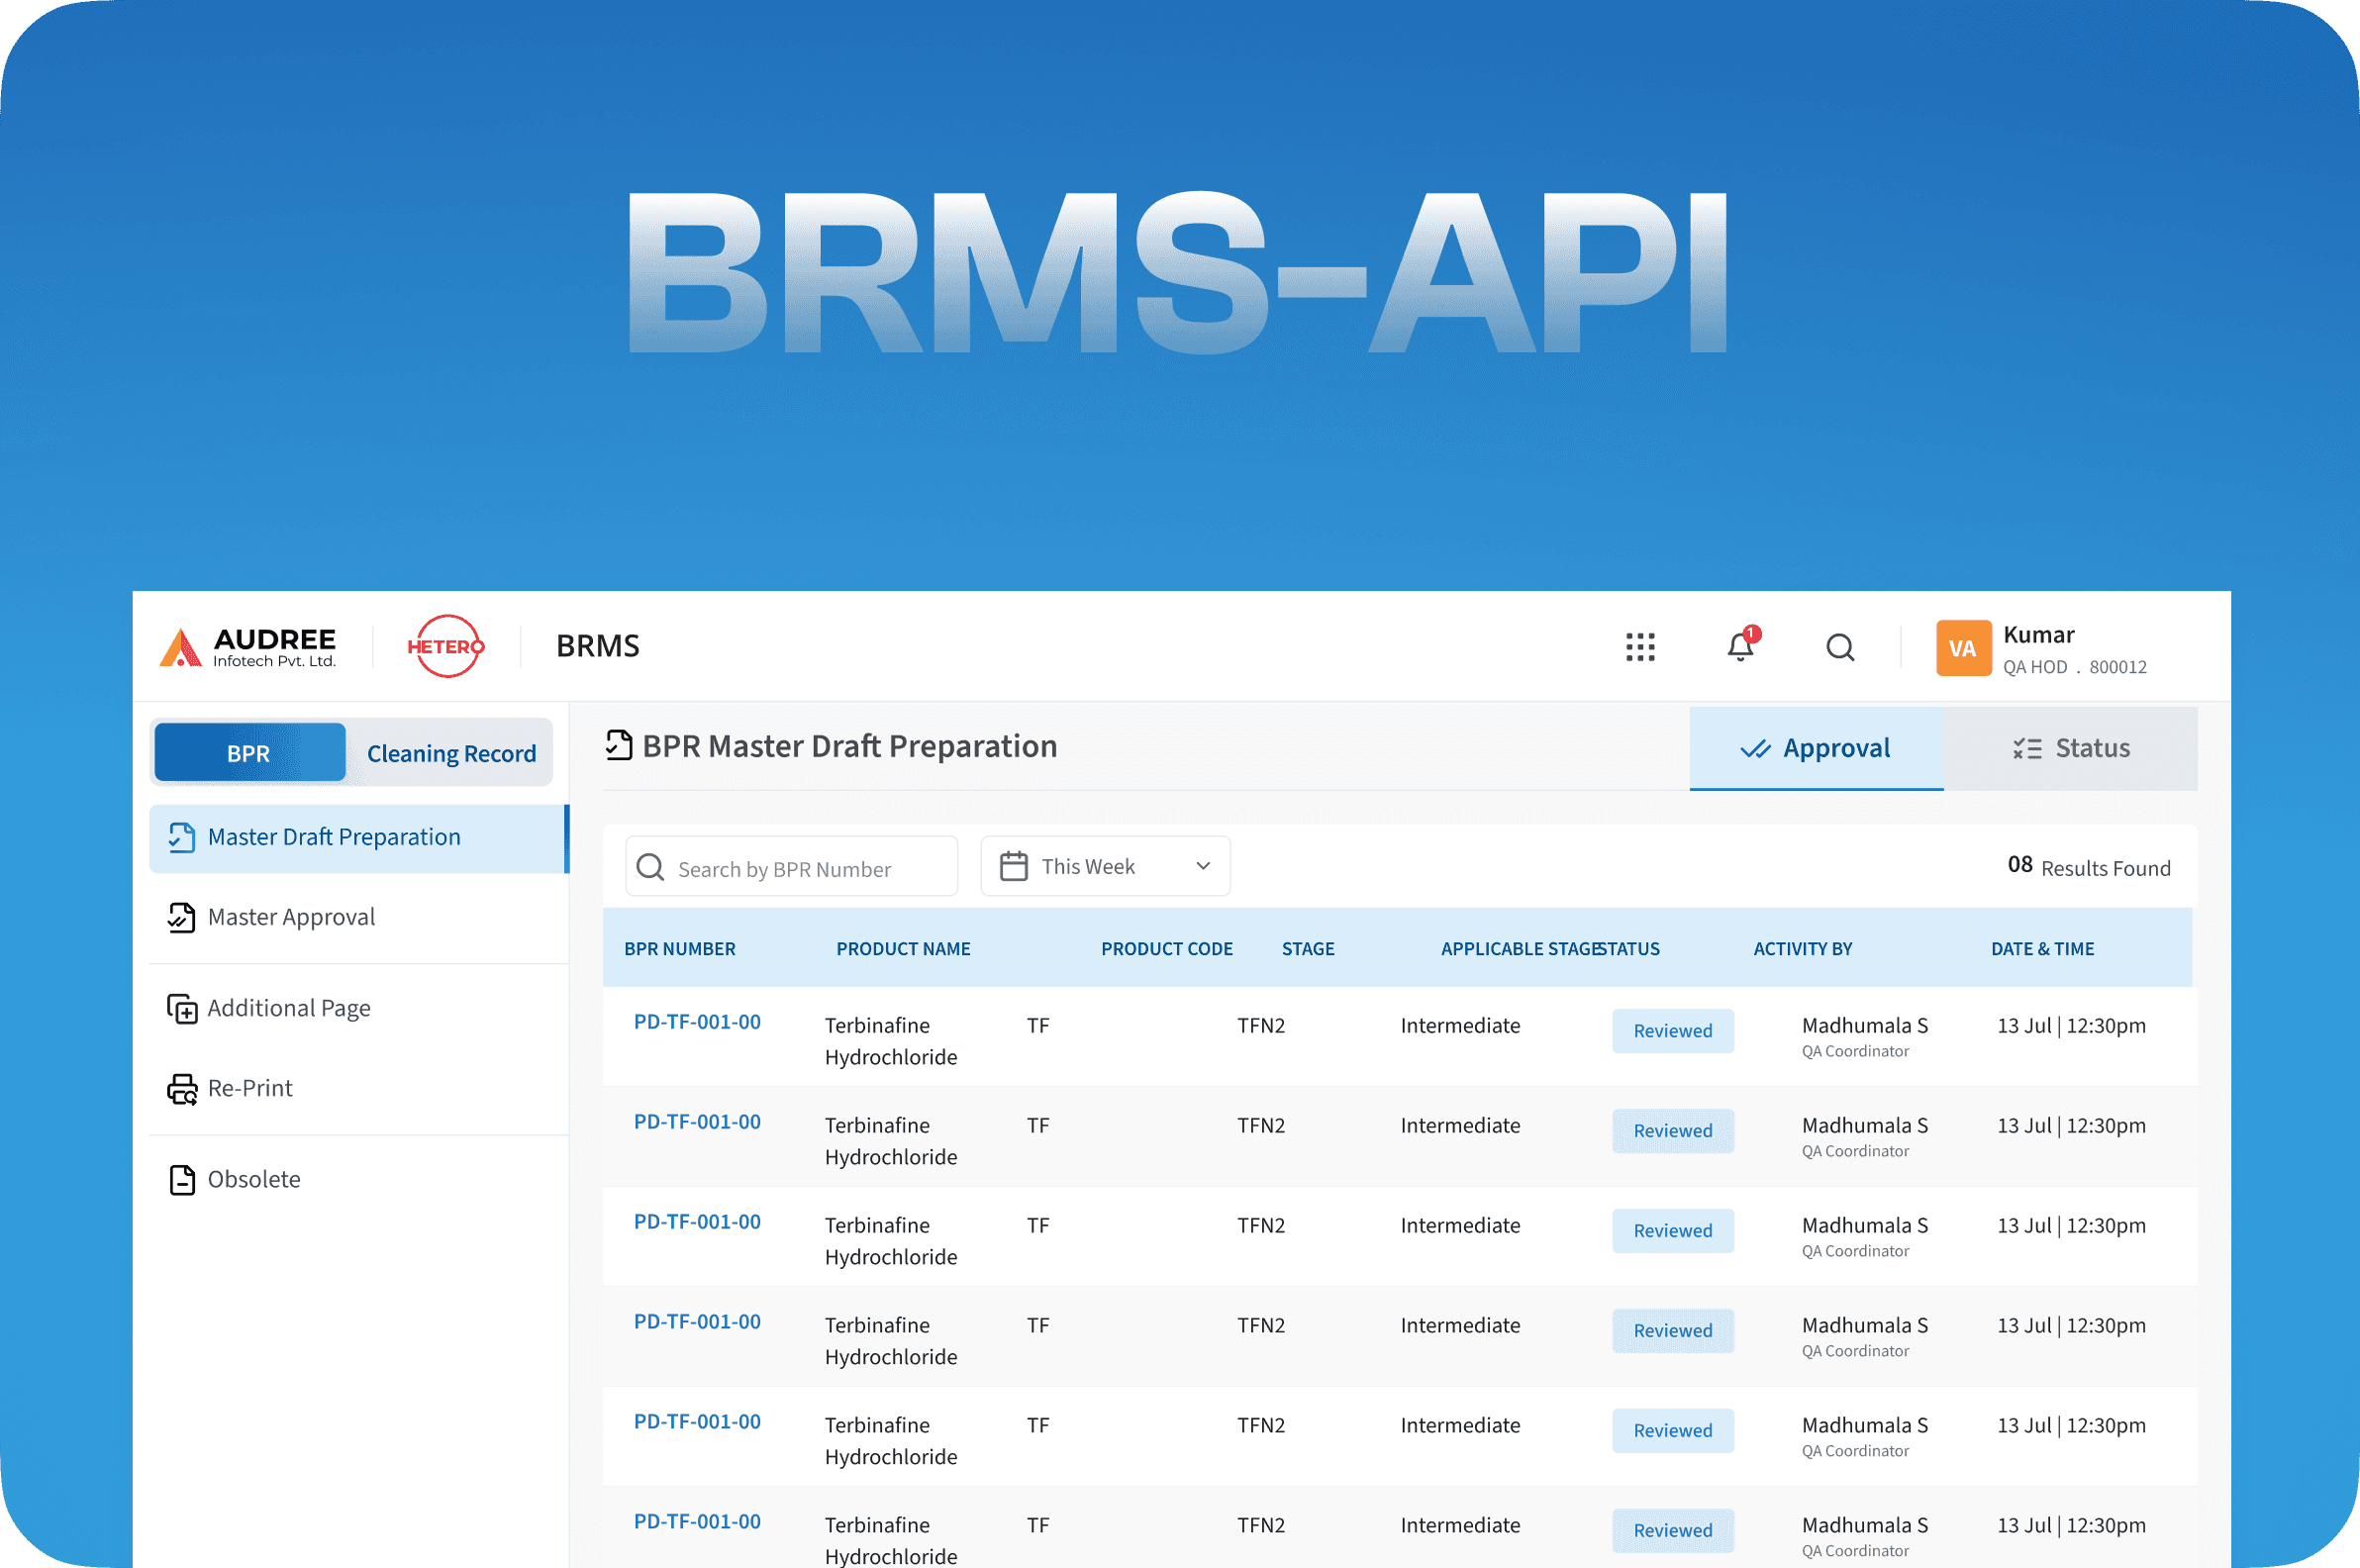The width and height of the screenshot is (2360, 1568).
Task: Select Master Approval menu item
Action: pos(291,917)
